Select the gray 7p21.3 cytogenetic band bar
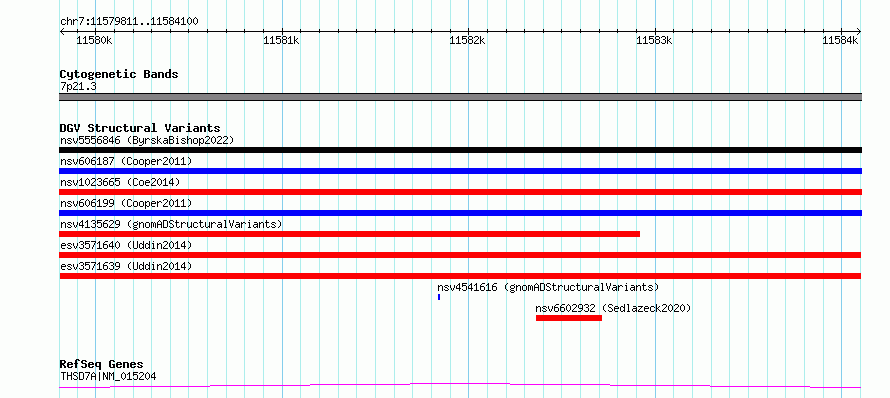 pyautogui.click(x=460, y=97)
